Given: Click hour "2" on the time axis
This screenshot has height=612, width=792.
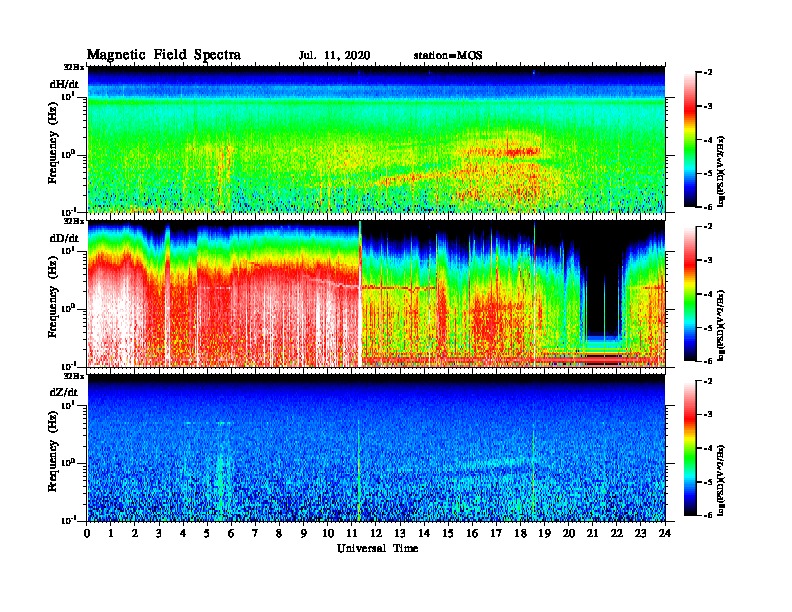Looking at the screenshot, I should 135,534.
